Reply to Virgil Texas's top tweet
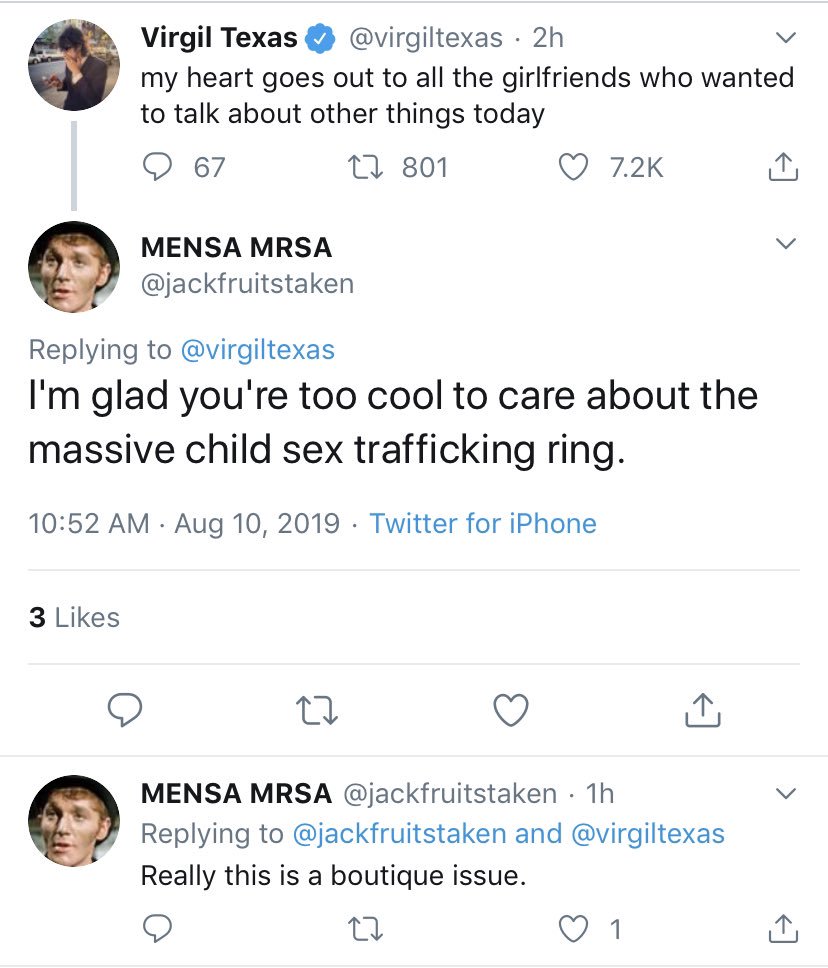The width and height of the screenshot is (828, 968). 157,167
